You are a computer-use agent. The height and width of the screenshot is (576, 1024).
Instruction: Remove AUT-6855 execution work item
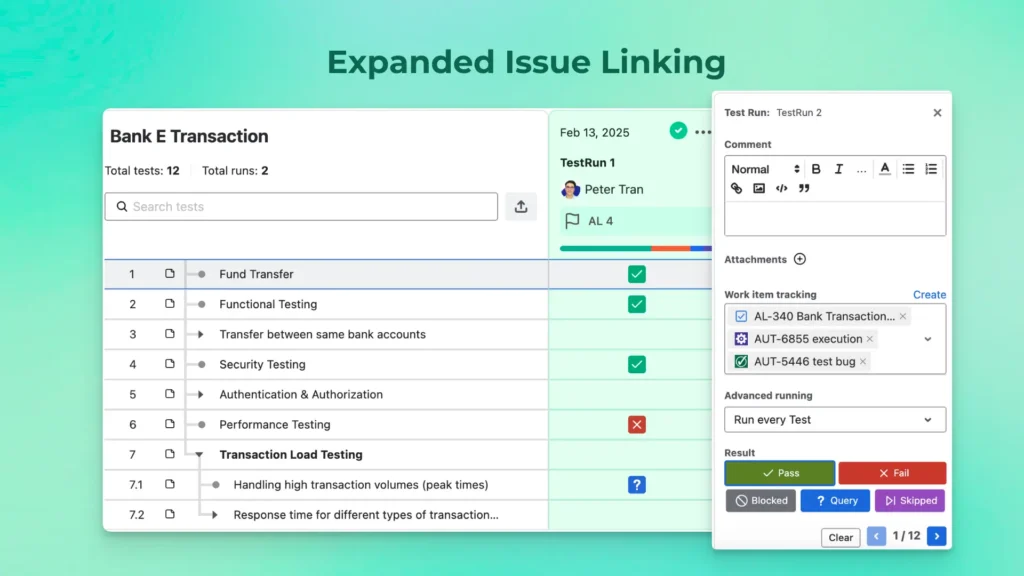(x=870, y=339)
